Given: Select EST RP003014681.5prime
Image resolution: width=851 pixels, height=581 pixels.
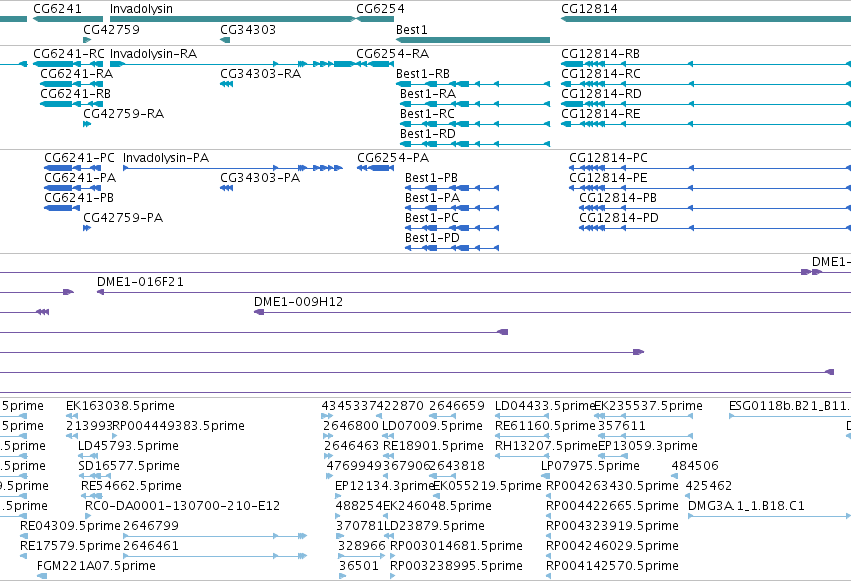Looking at the screenshot, I should tap(393, 556).
